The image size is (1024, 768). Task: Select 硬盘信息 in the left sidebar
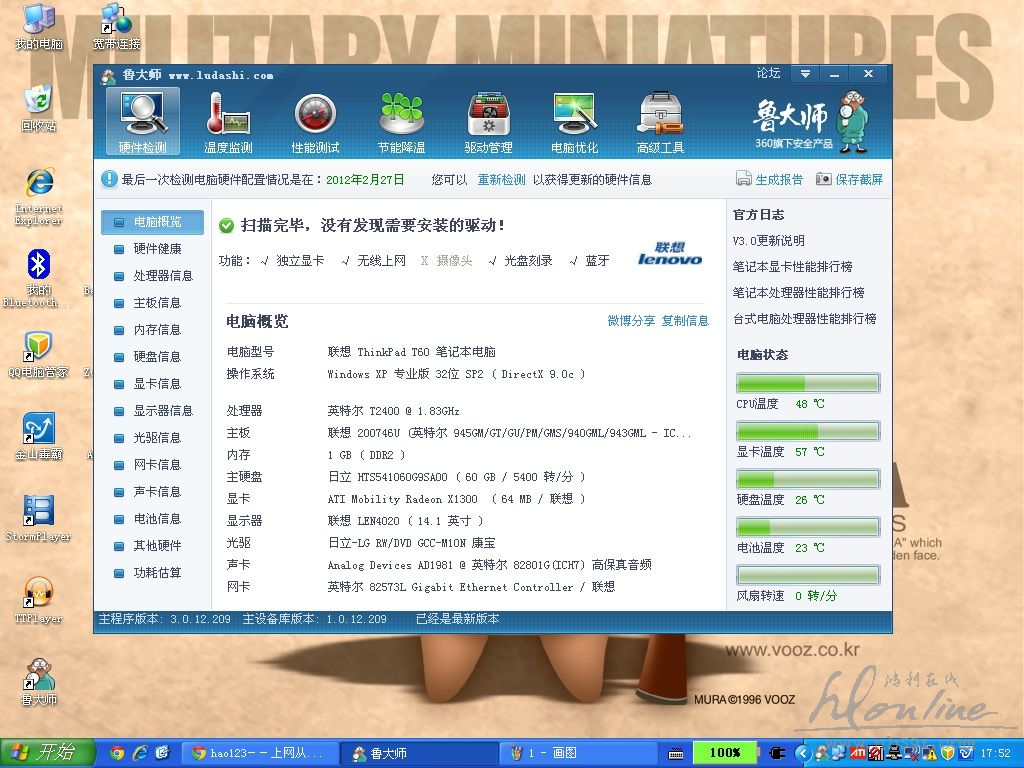click(157, 357)
